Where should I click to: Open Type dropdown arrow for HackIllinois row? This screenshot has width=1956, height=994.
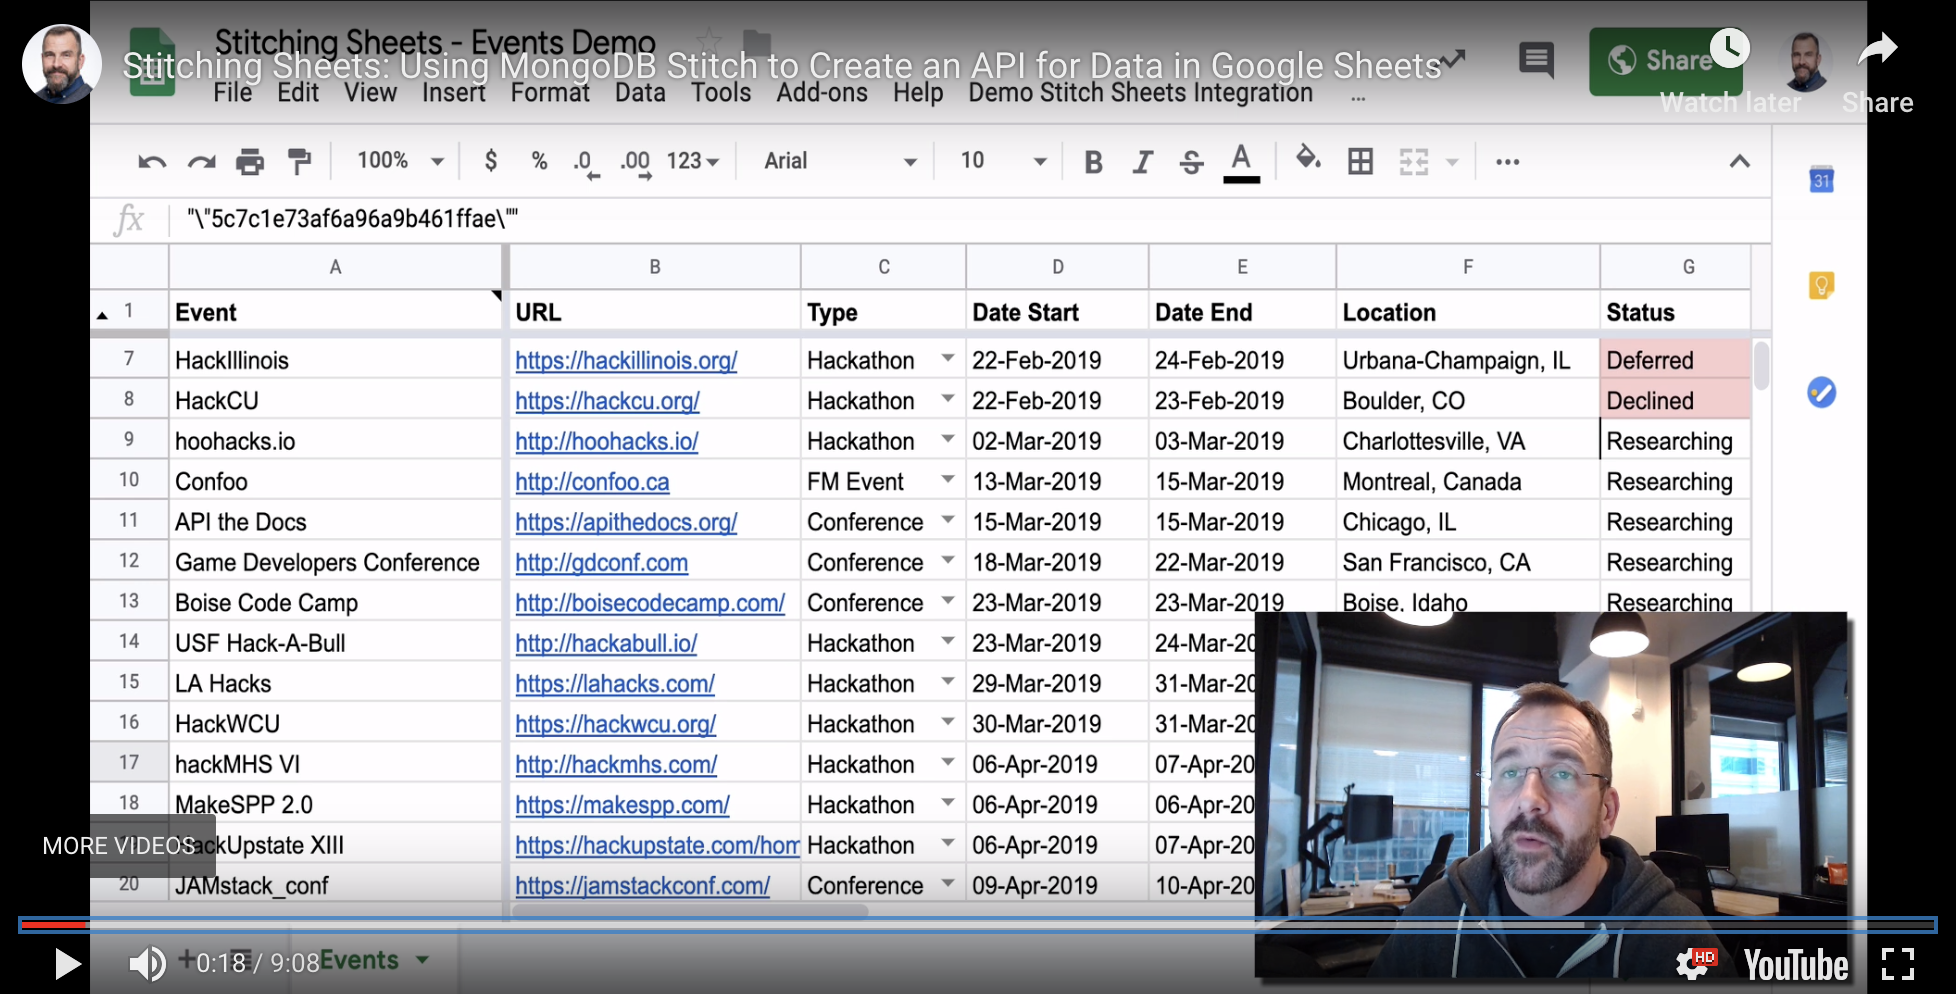(947, 359)
